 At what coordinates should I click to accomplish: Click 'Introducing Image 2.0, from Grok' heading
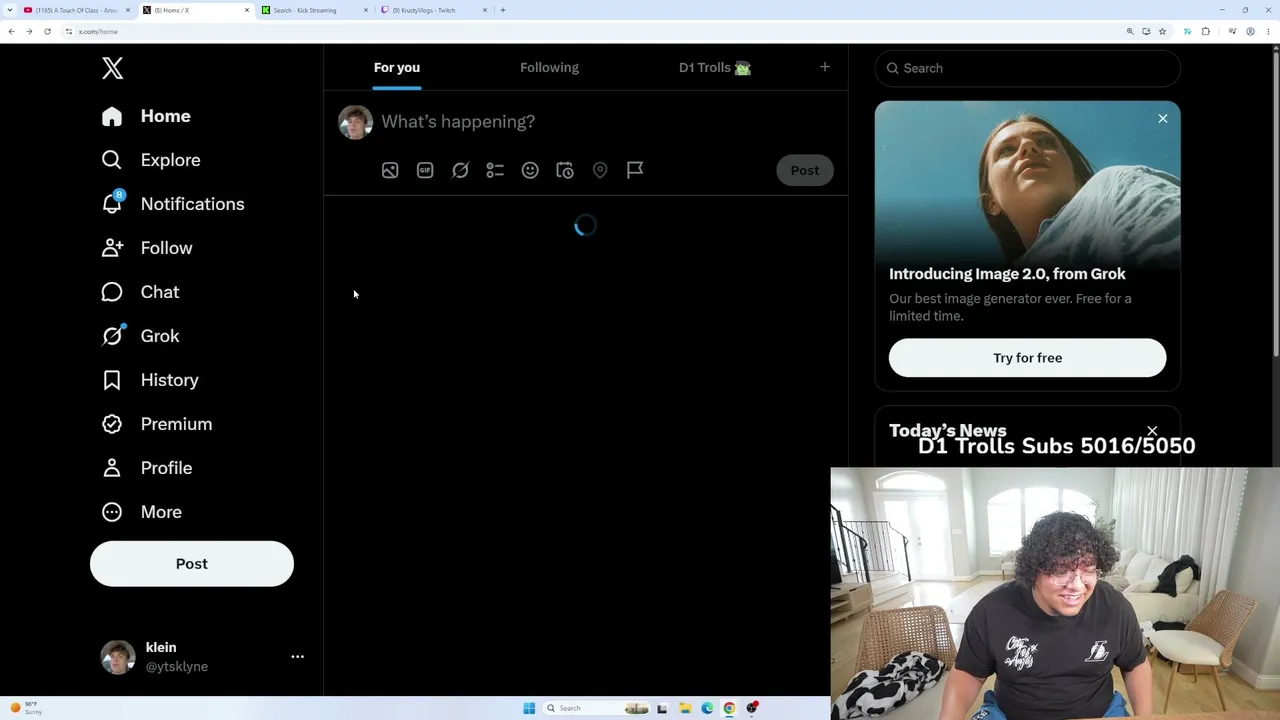tap(1007, 274)
